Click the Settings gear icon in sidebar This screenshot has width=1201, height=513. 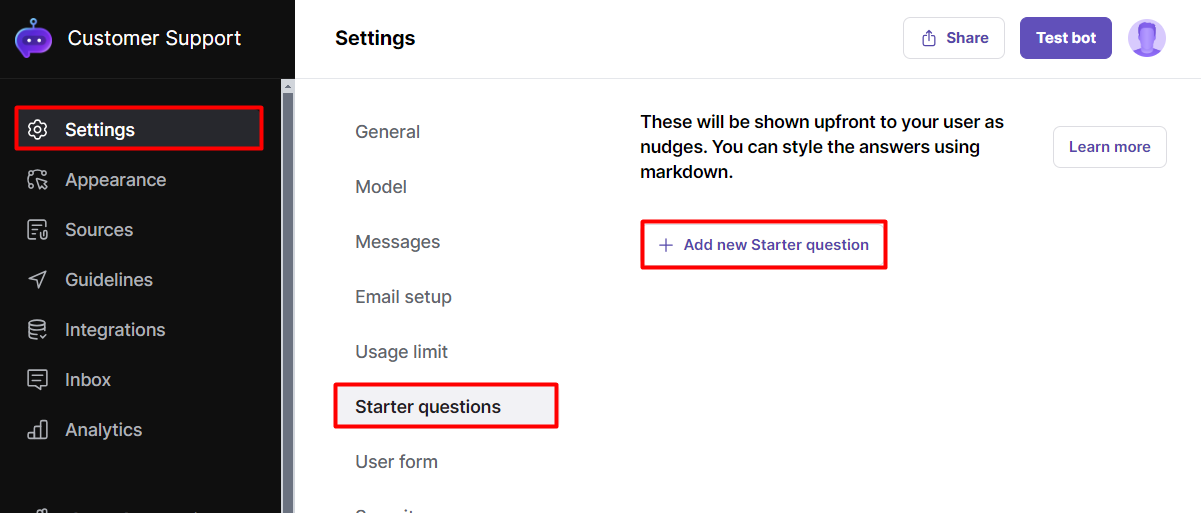38,130
